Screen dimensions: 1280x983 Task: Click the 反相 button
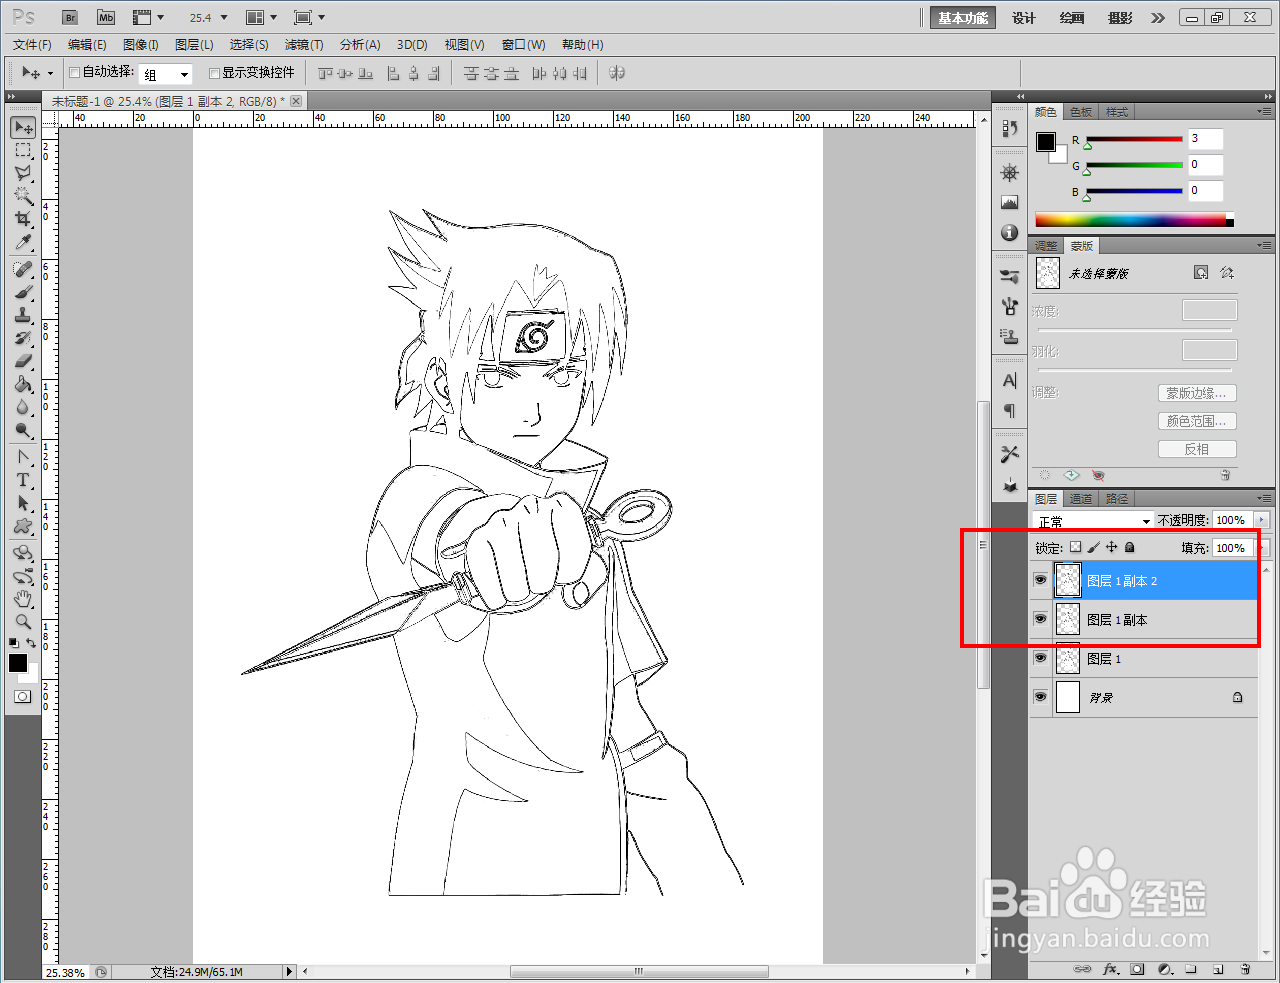tap(1197, 449)
